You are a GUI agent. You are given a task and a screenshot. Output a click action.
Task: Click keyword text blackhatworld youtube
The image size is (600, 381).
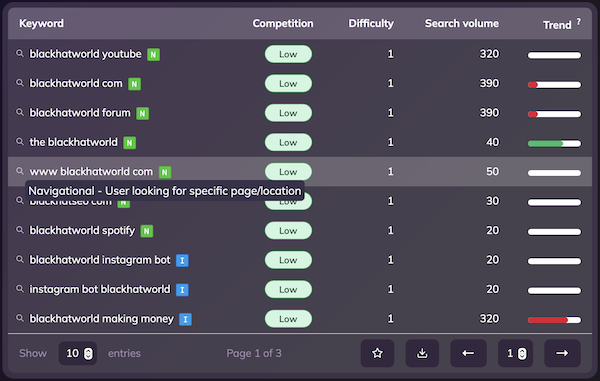pos(85,54)
